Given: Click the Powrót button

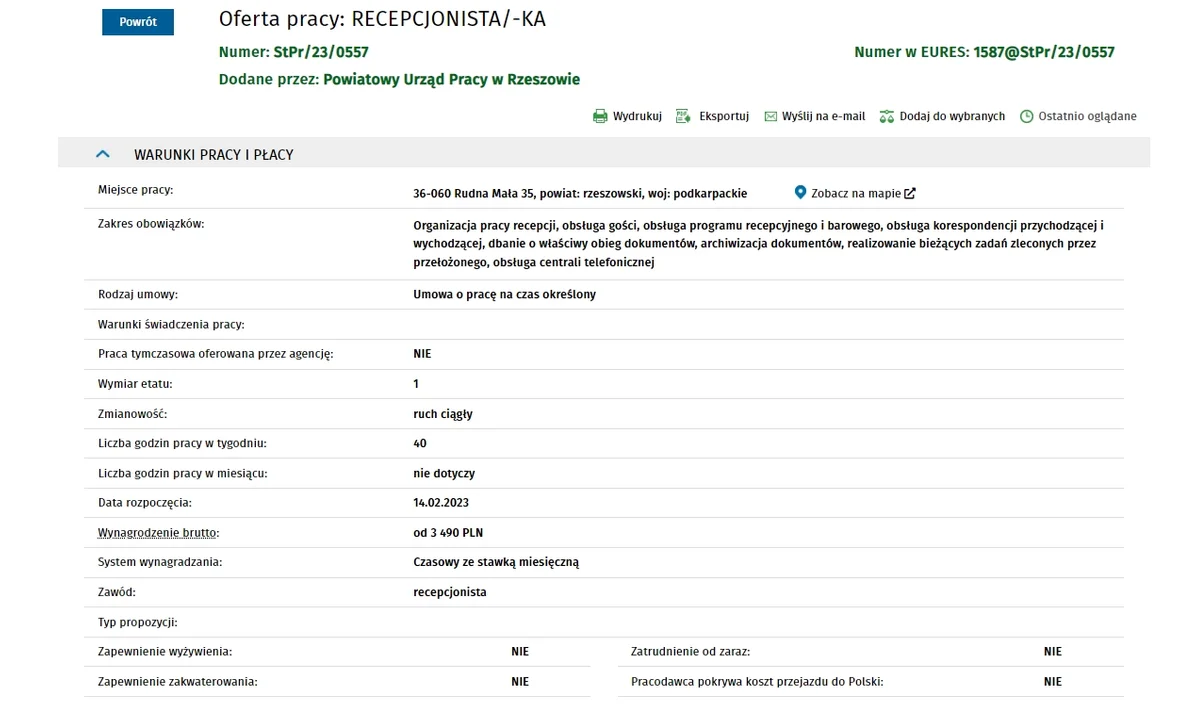Looking at the screenshot, I should tap(138, 22).
